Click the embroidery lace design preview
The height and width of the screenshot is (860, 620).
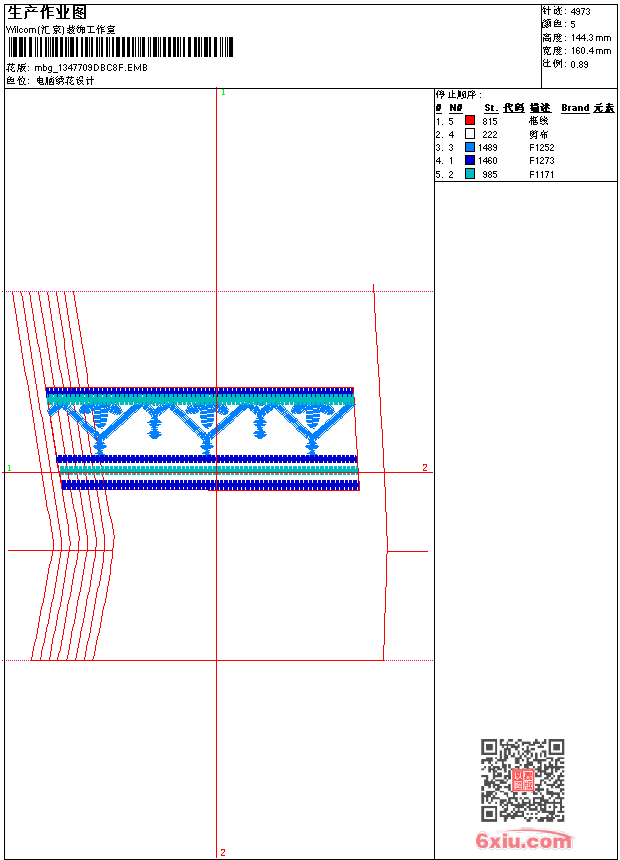click(x=202, y=439)
